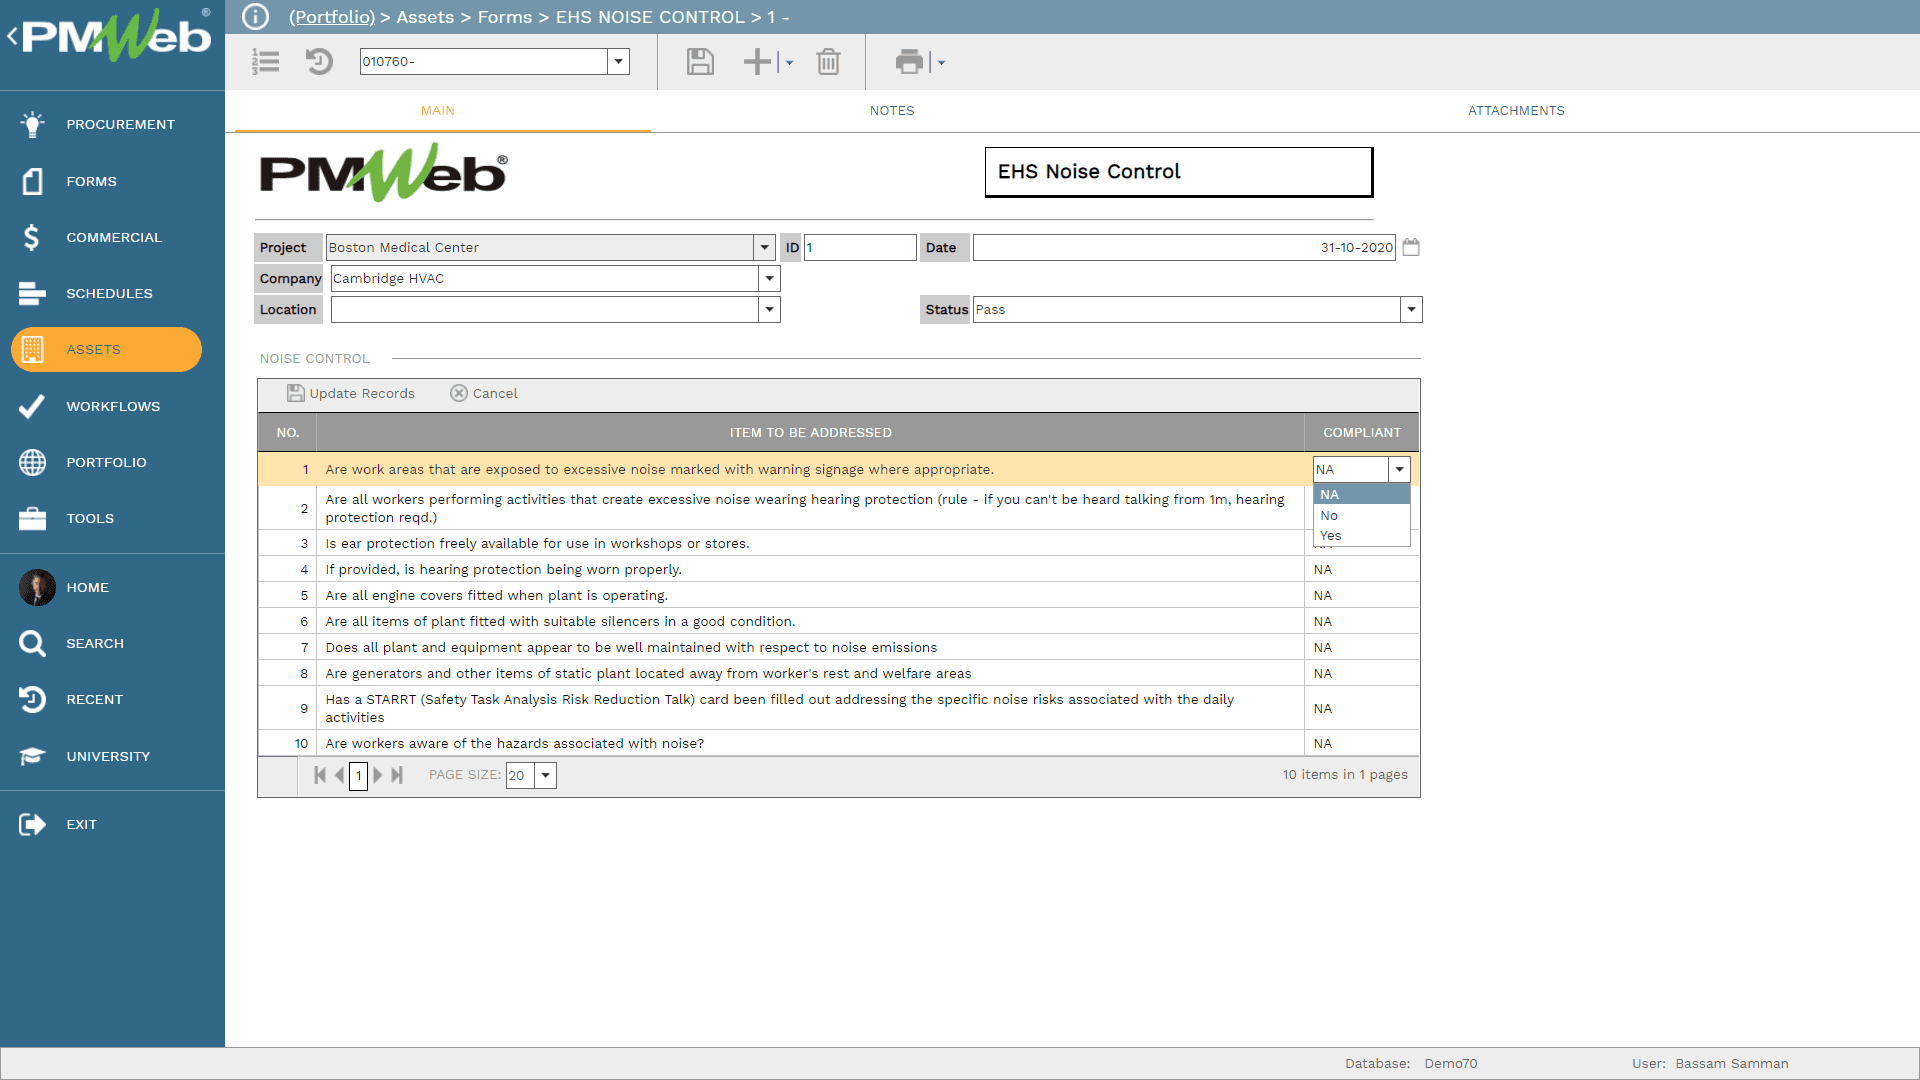Viewport: 1920px width, 1080px height.
Task: Click Update Records button
Action: pyautogui.click(x=351, y=393)
